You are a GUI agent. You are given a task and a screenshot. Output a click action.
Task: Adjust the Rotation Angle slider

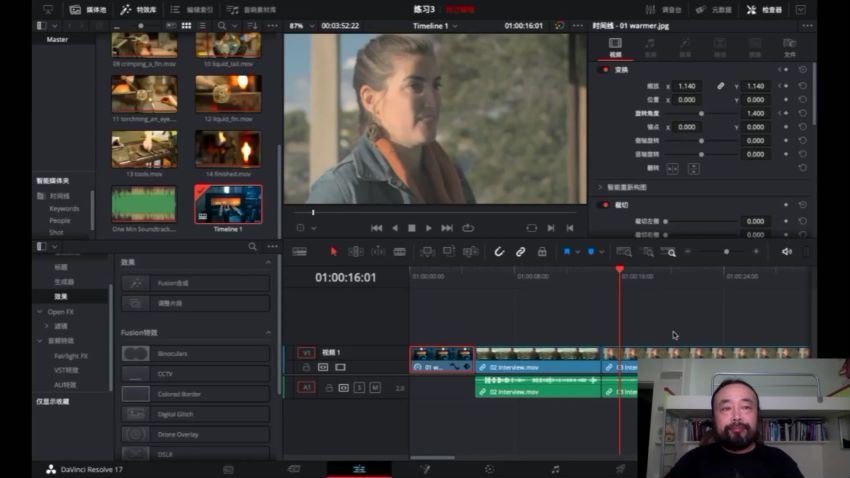[701, 113]
